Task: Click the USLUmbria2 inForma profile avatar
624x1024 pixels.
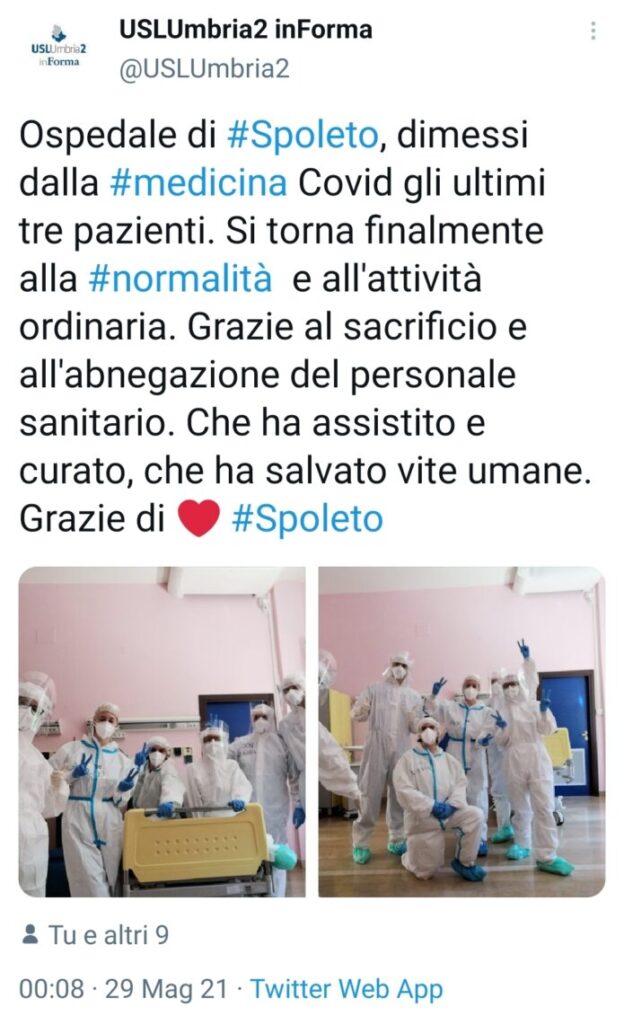Action: tap(58, 47)
